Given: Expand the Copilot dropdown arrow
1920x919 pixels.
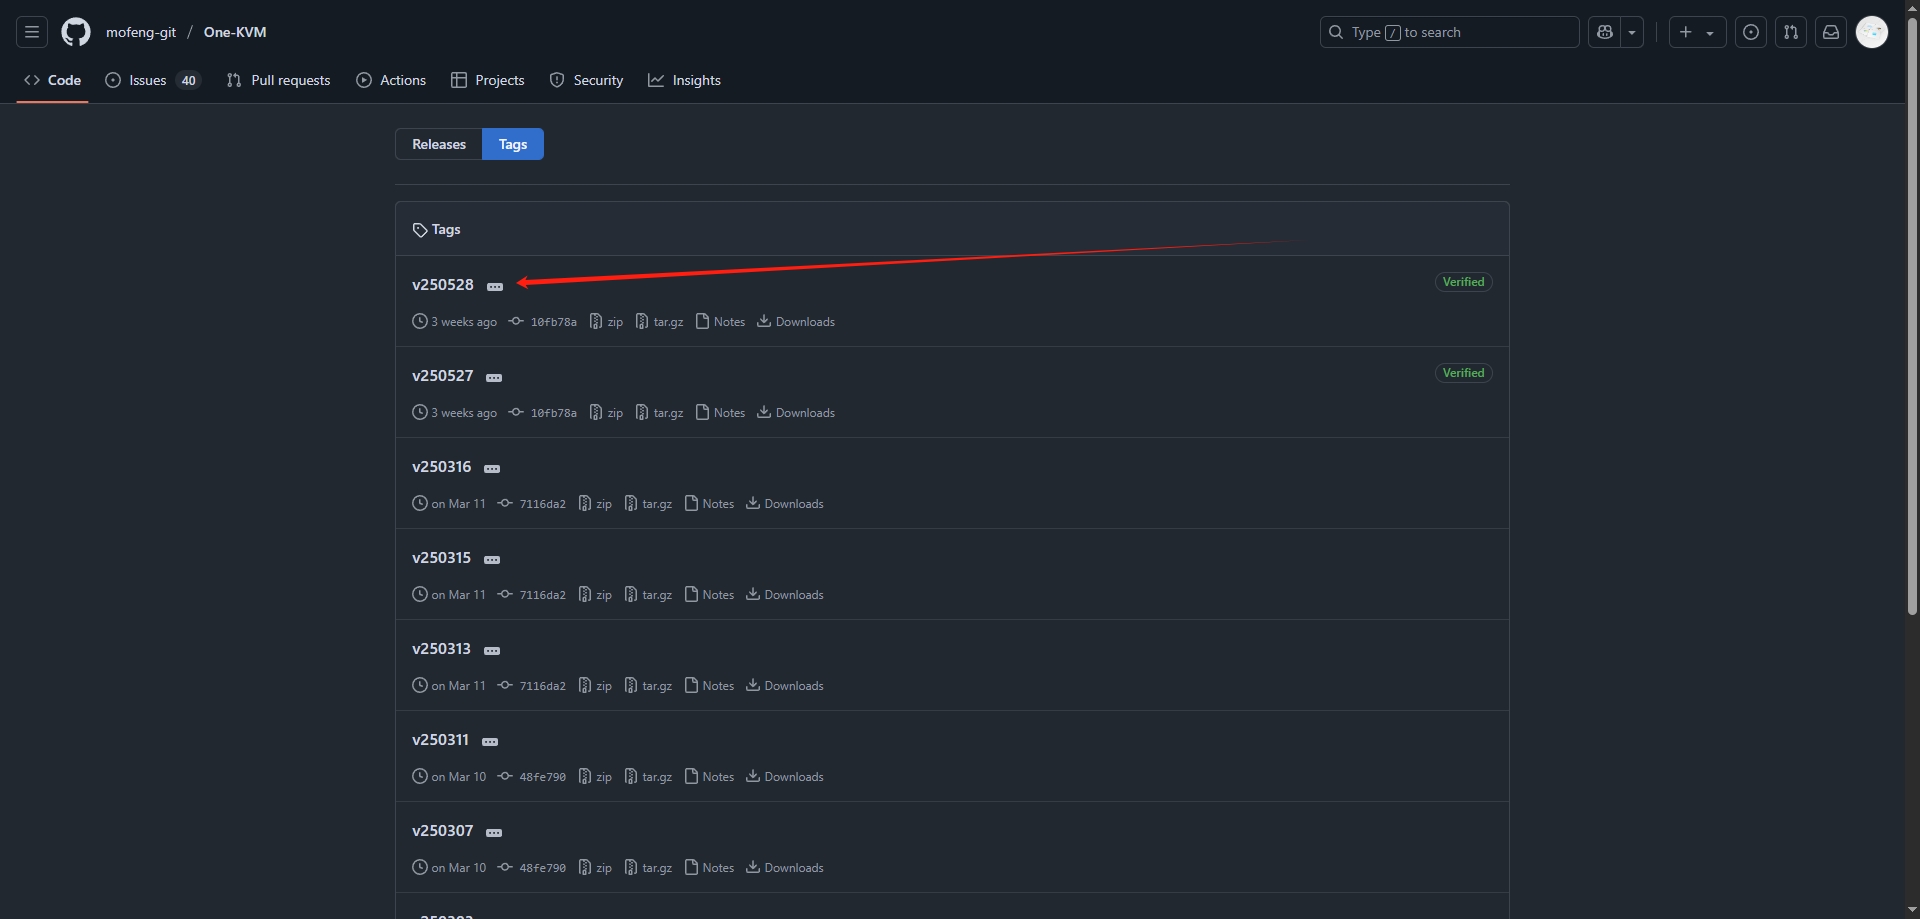Looking at the screenshot, I should click(1632, 32).
